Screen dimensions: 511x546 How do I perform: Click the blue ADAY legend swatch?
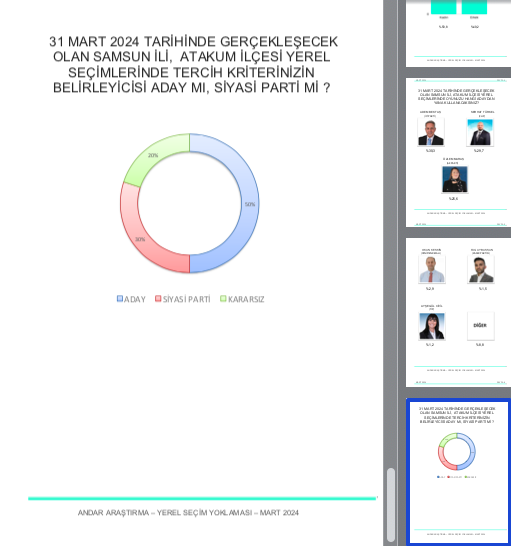120,299
